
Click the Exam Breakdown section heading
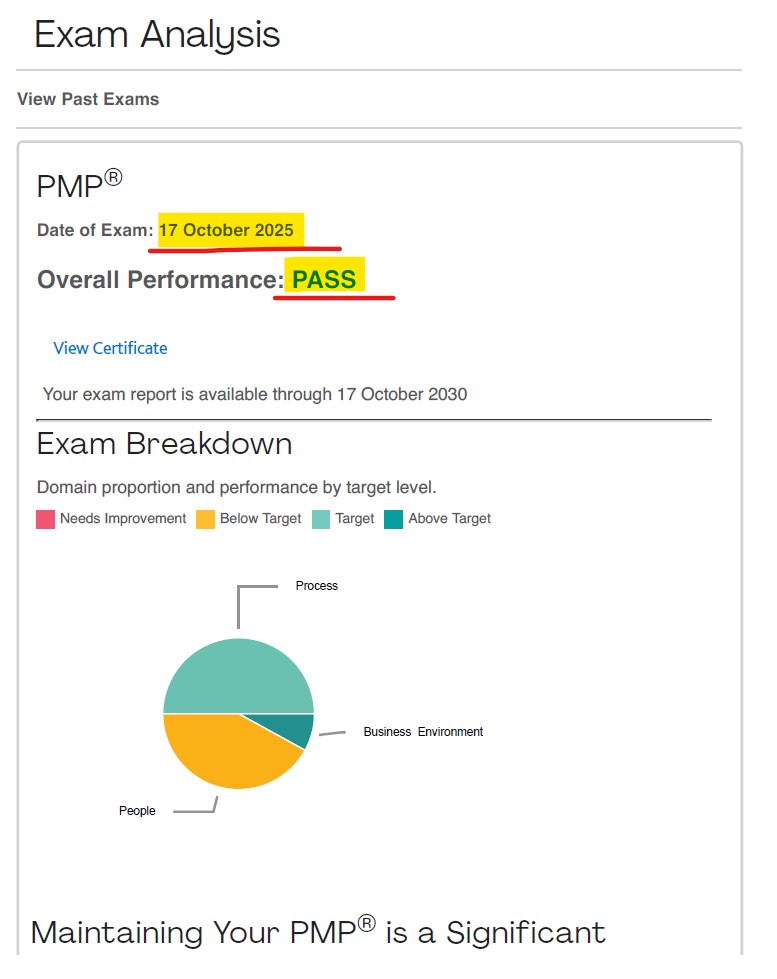(x=164, y=443)
